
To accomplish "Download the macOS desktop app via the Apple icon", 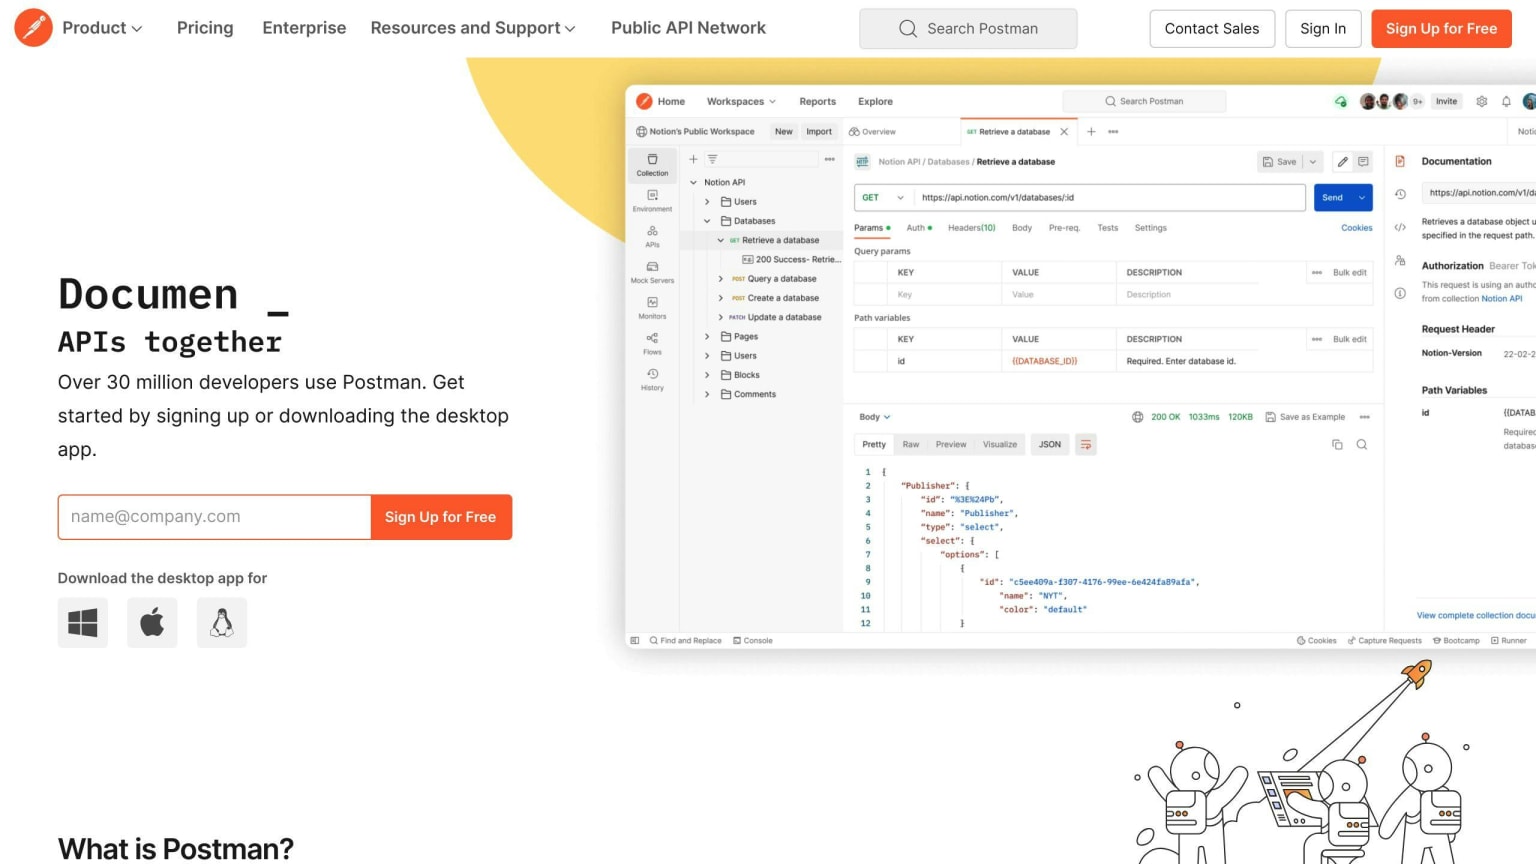I will point(152,623).
